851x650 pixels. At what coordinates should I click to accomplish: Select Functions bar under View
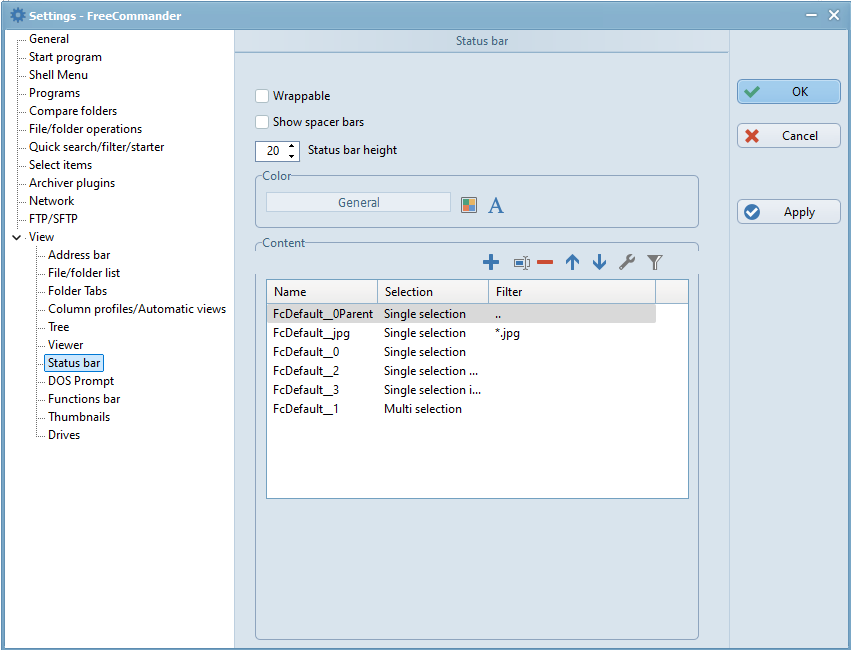[x=84, y=399]
